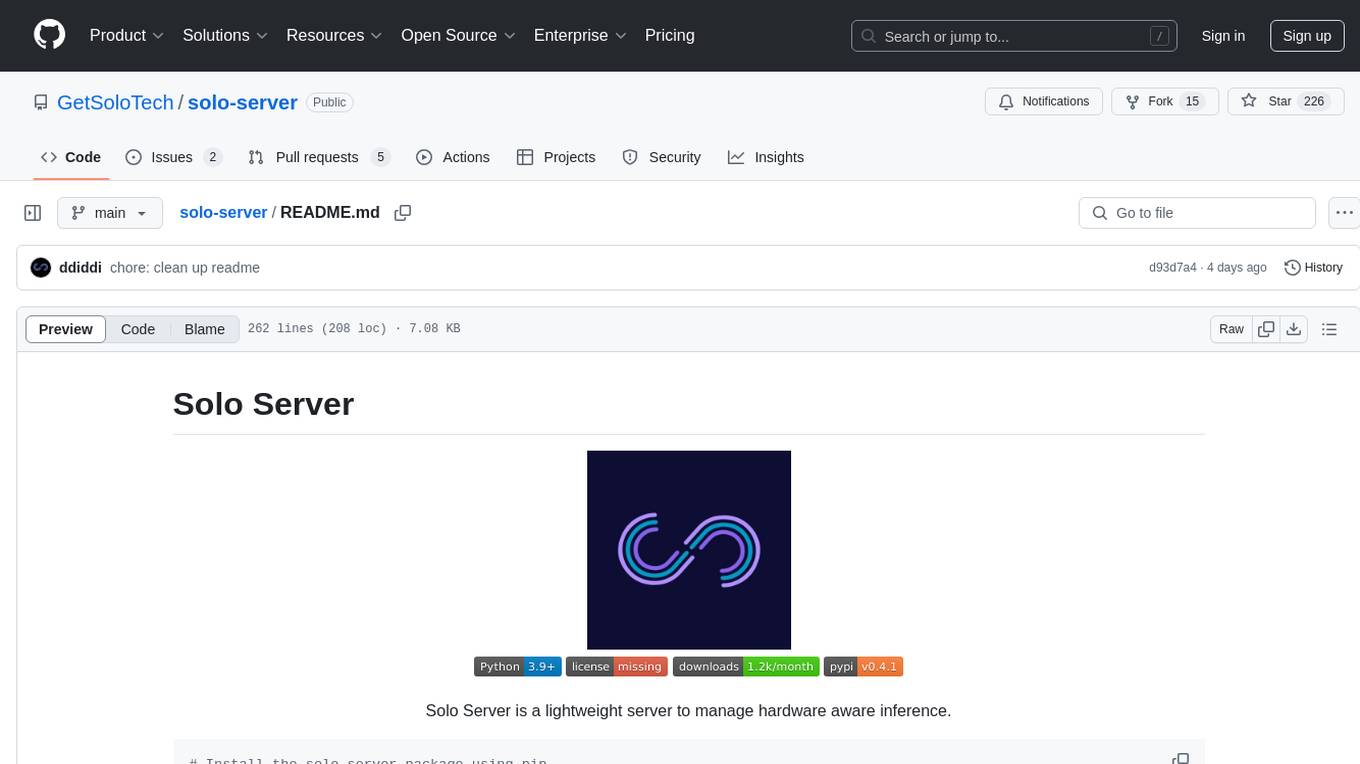The height and width of the screenshot is (764, 1360).
Task: View the file History
Action: (x=1313, y=267)
